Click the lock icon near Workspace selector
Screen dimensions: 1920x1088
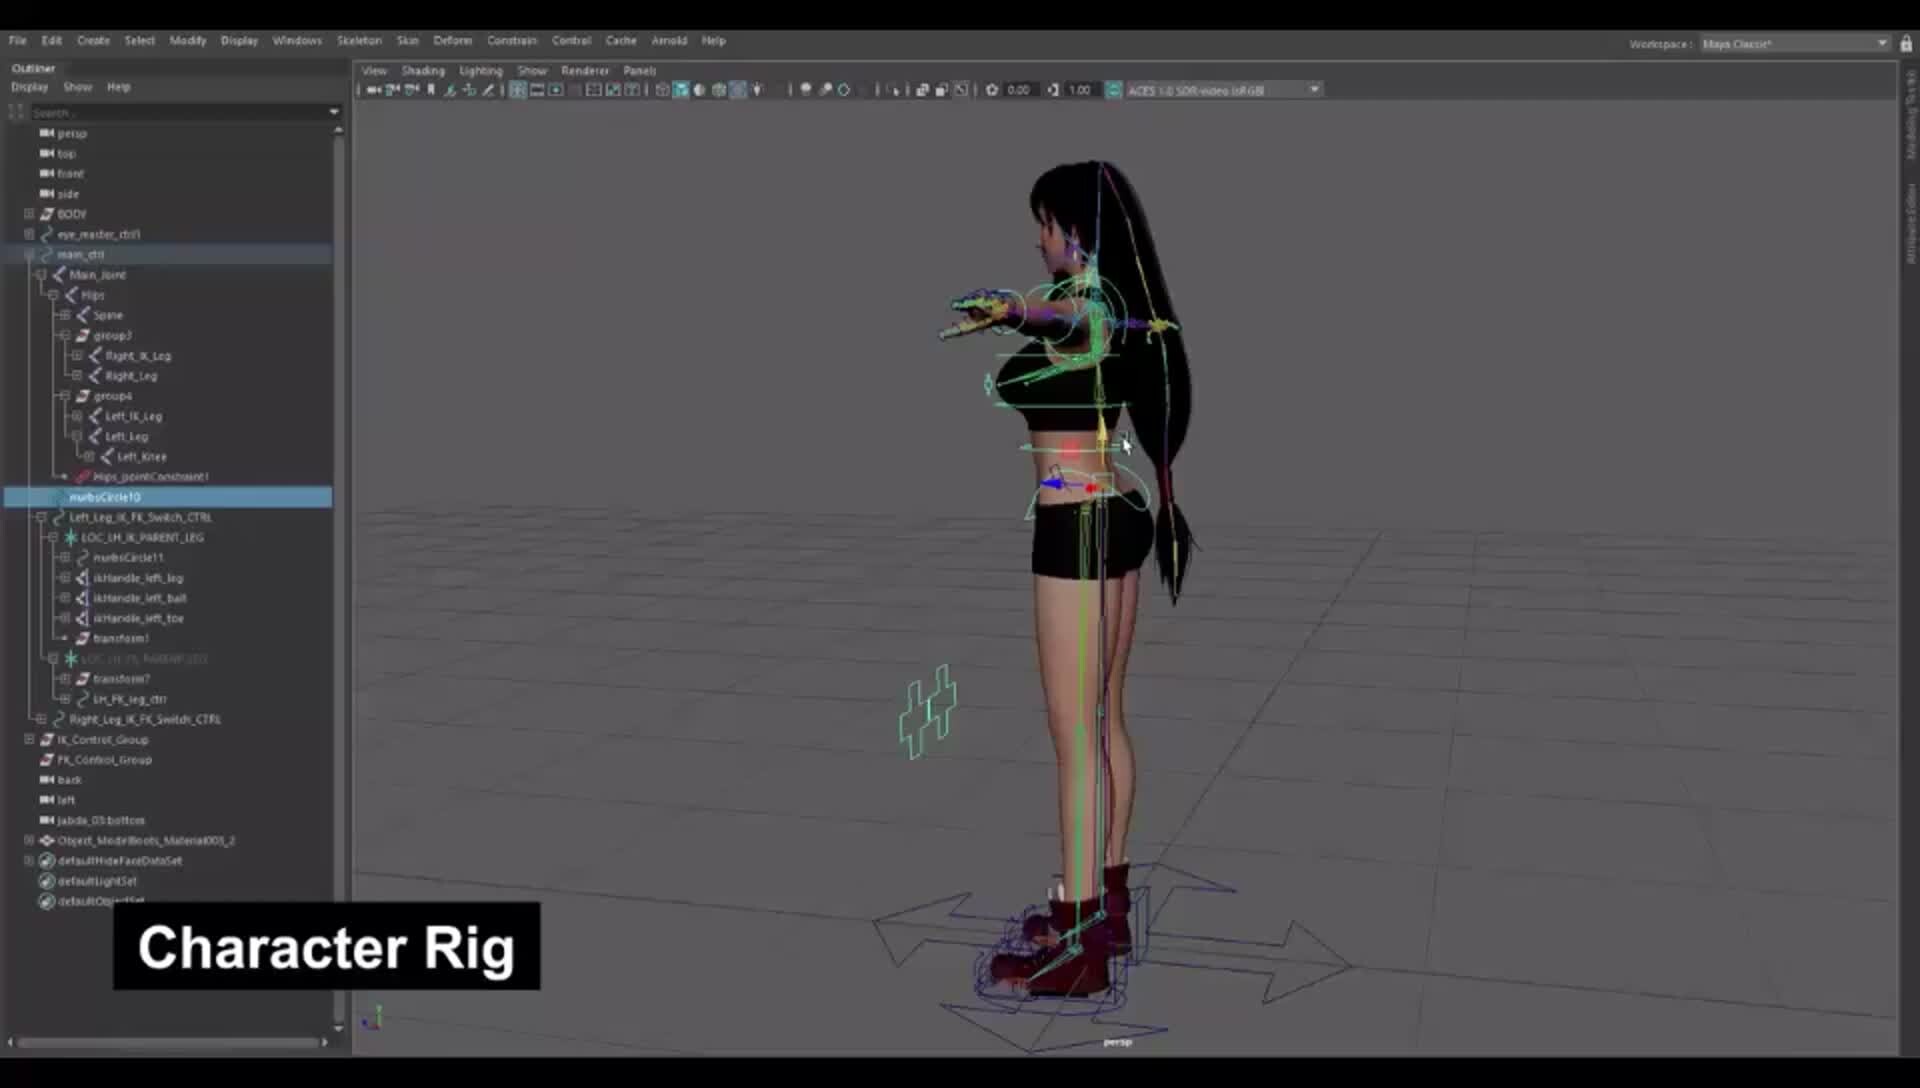click(x=1904, y=44)
